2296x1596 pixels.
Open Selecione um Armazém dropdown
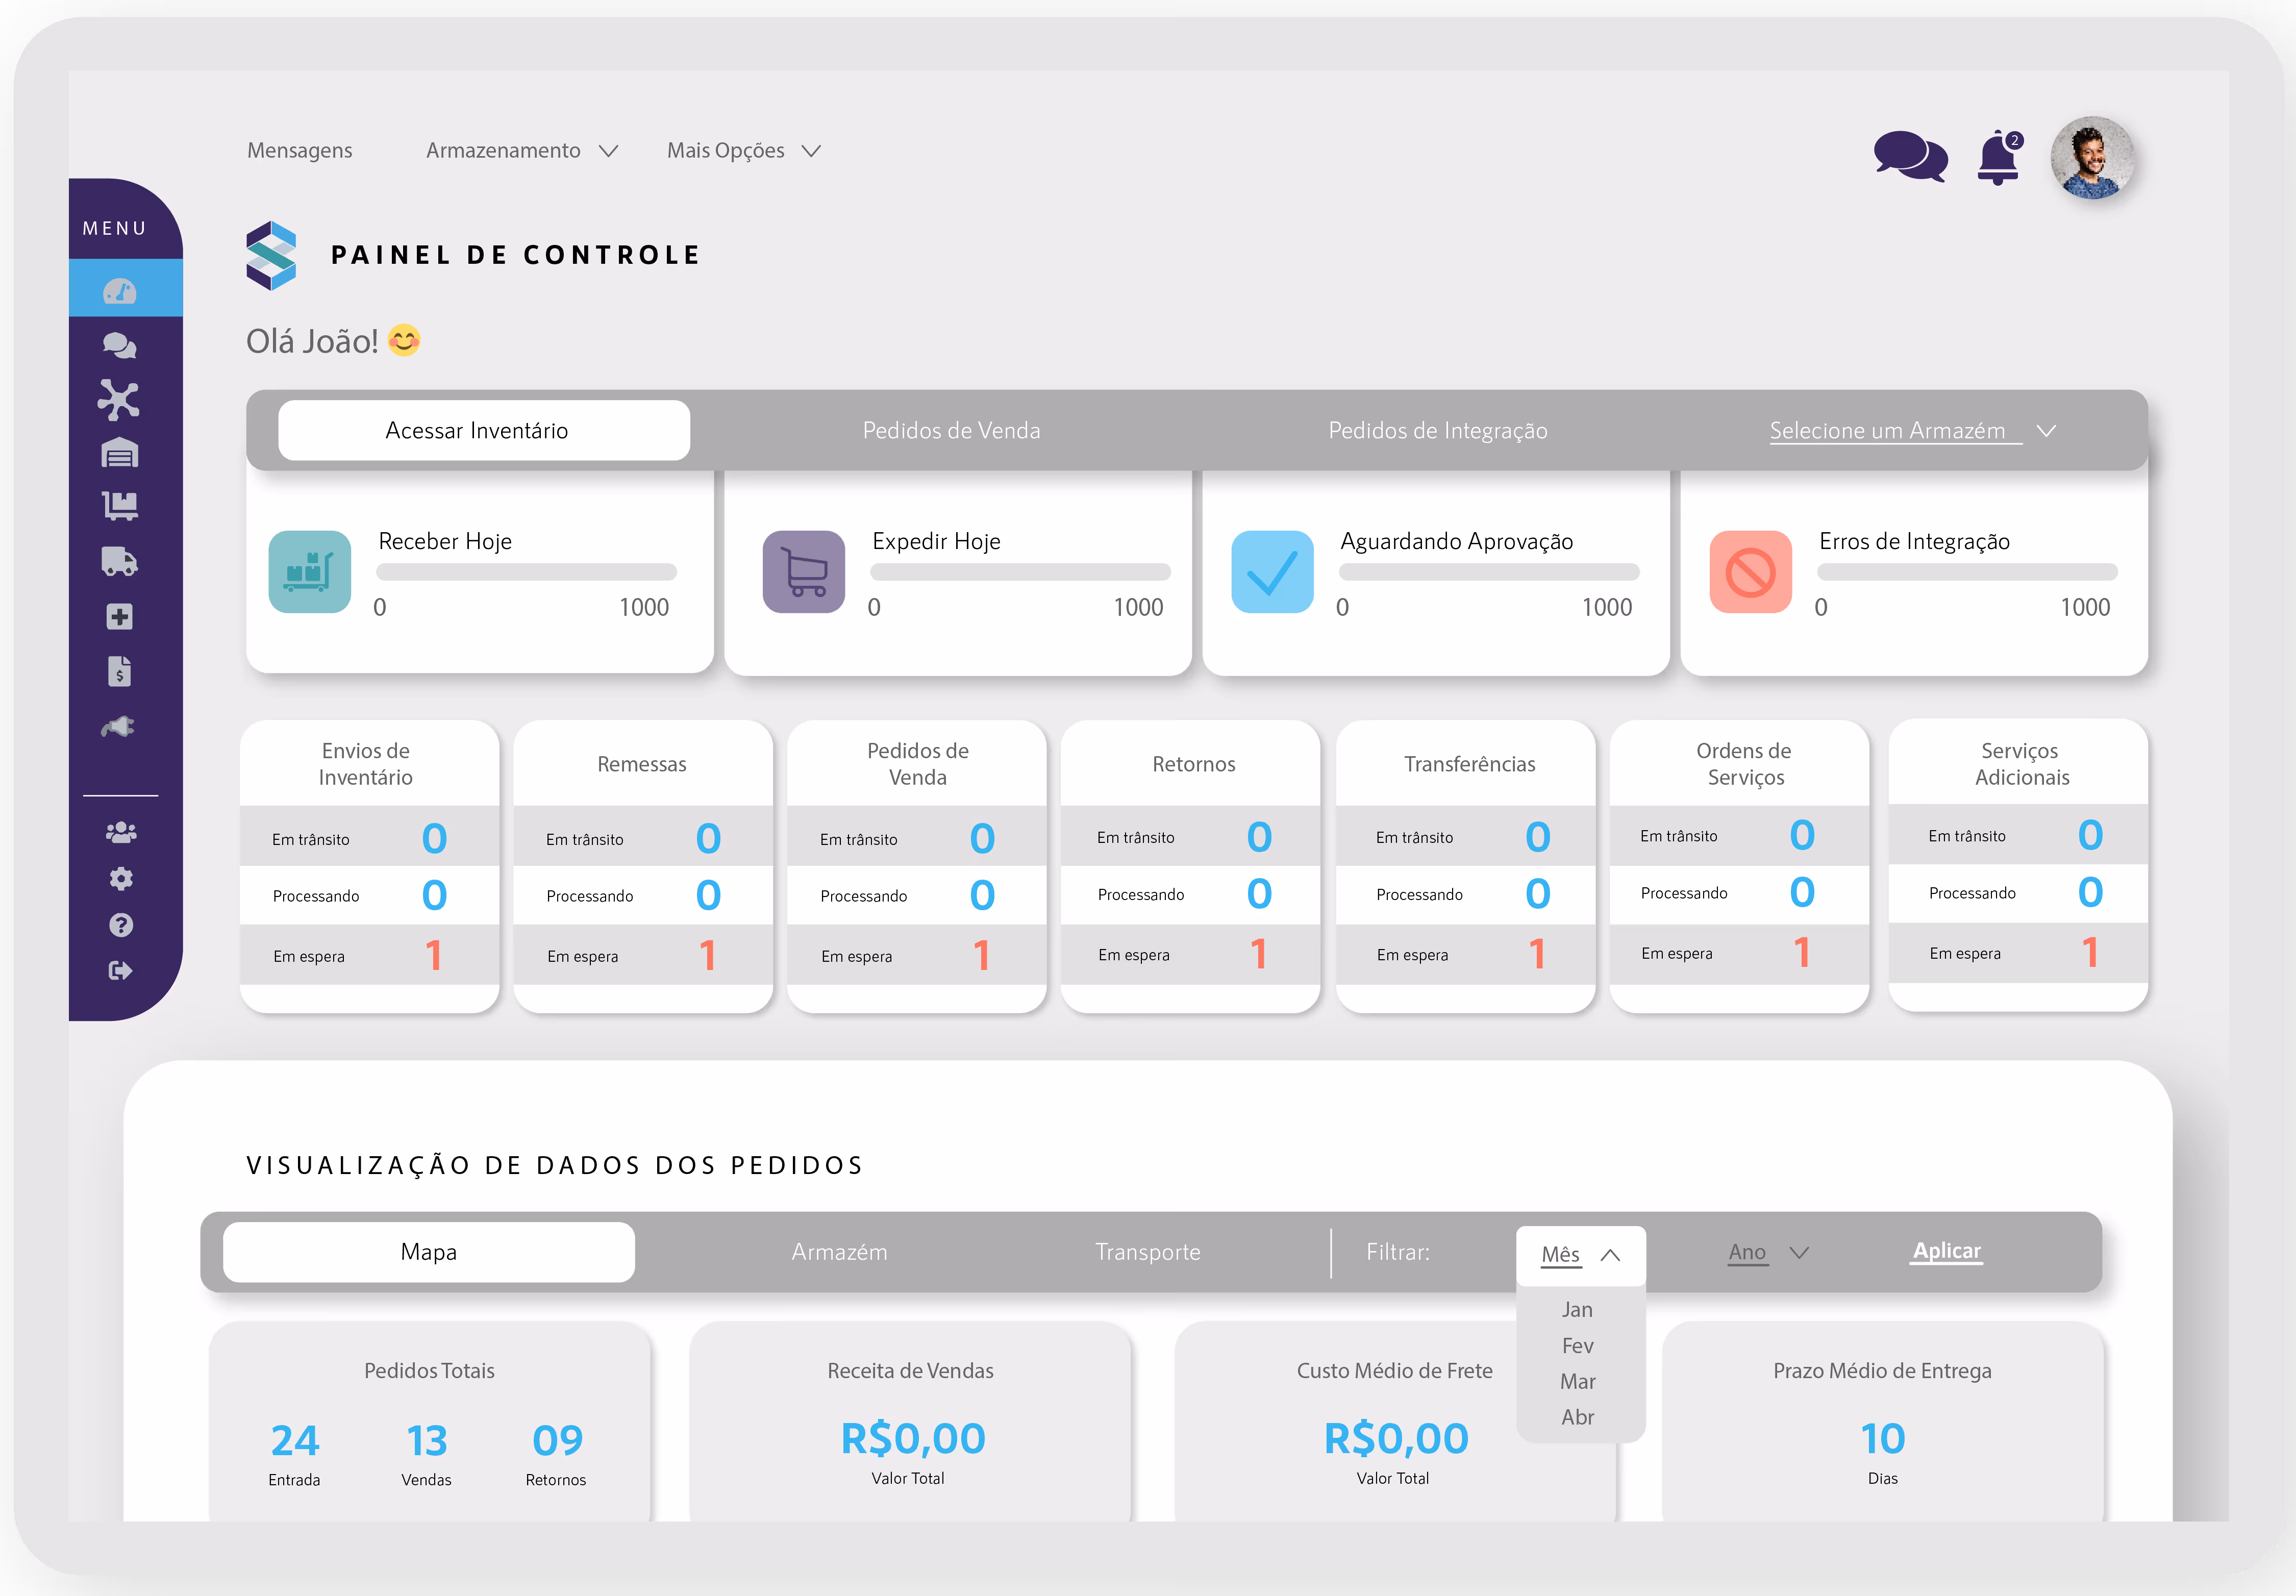coord(1911,431)
